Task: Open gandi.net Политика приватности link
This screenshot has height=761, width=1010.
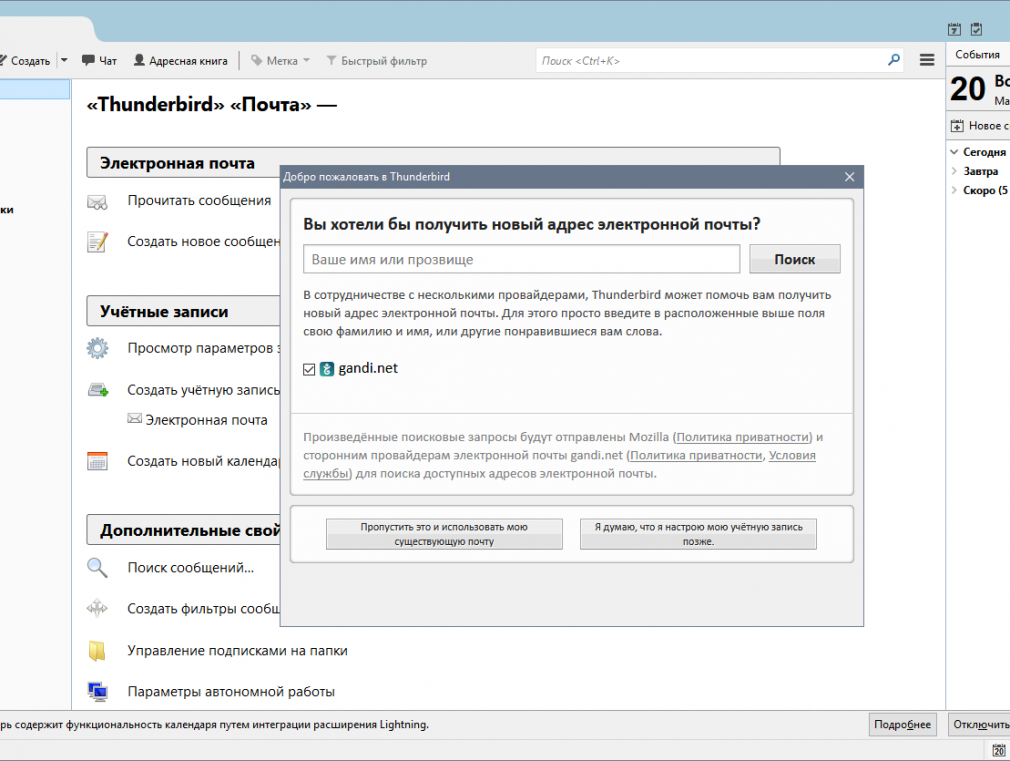Action: coord(696,455)
